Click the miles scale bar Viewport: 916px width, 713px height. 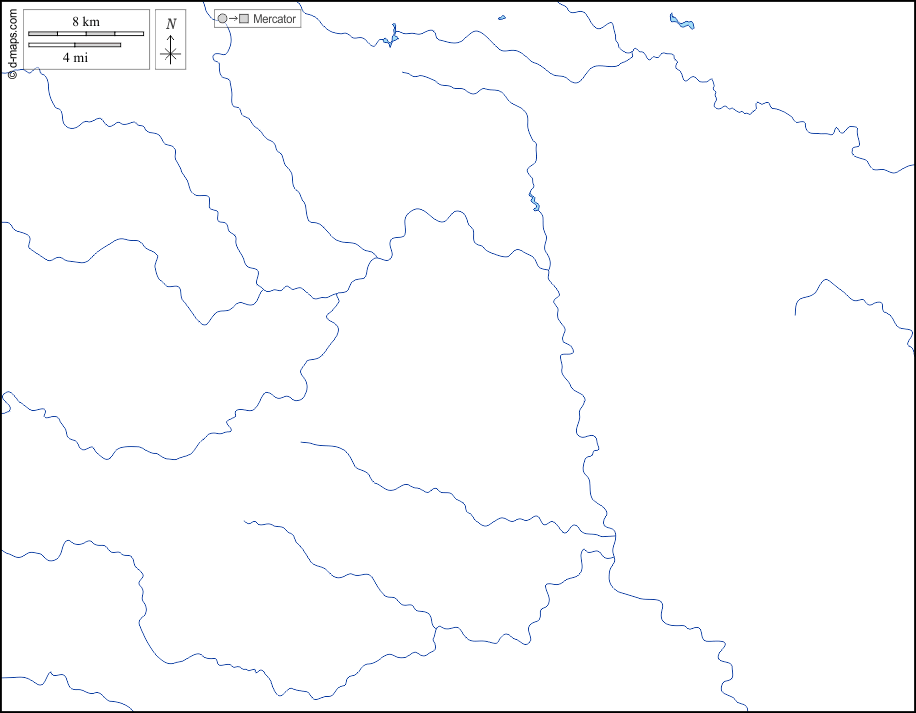pyautogui.click(x=75, y=45)
